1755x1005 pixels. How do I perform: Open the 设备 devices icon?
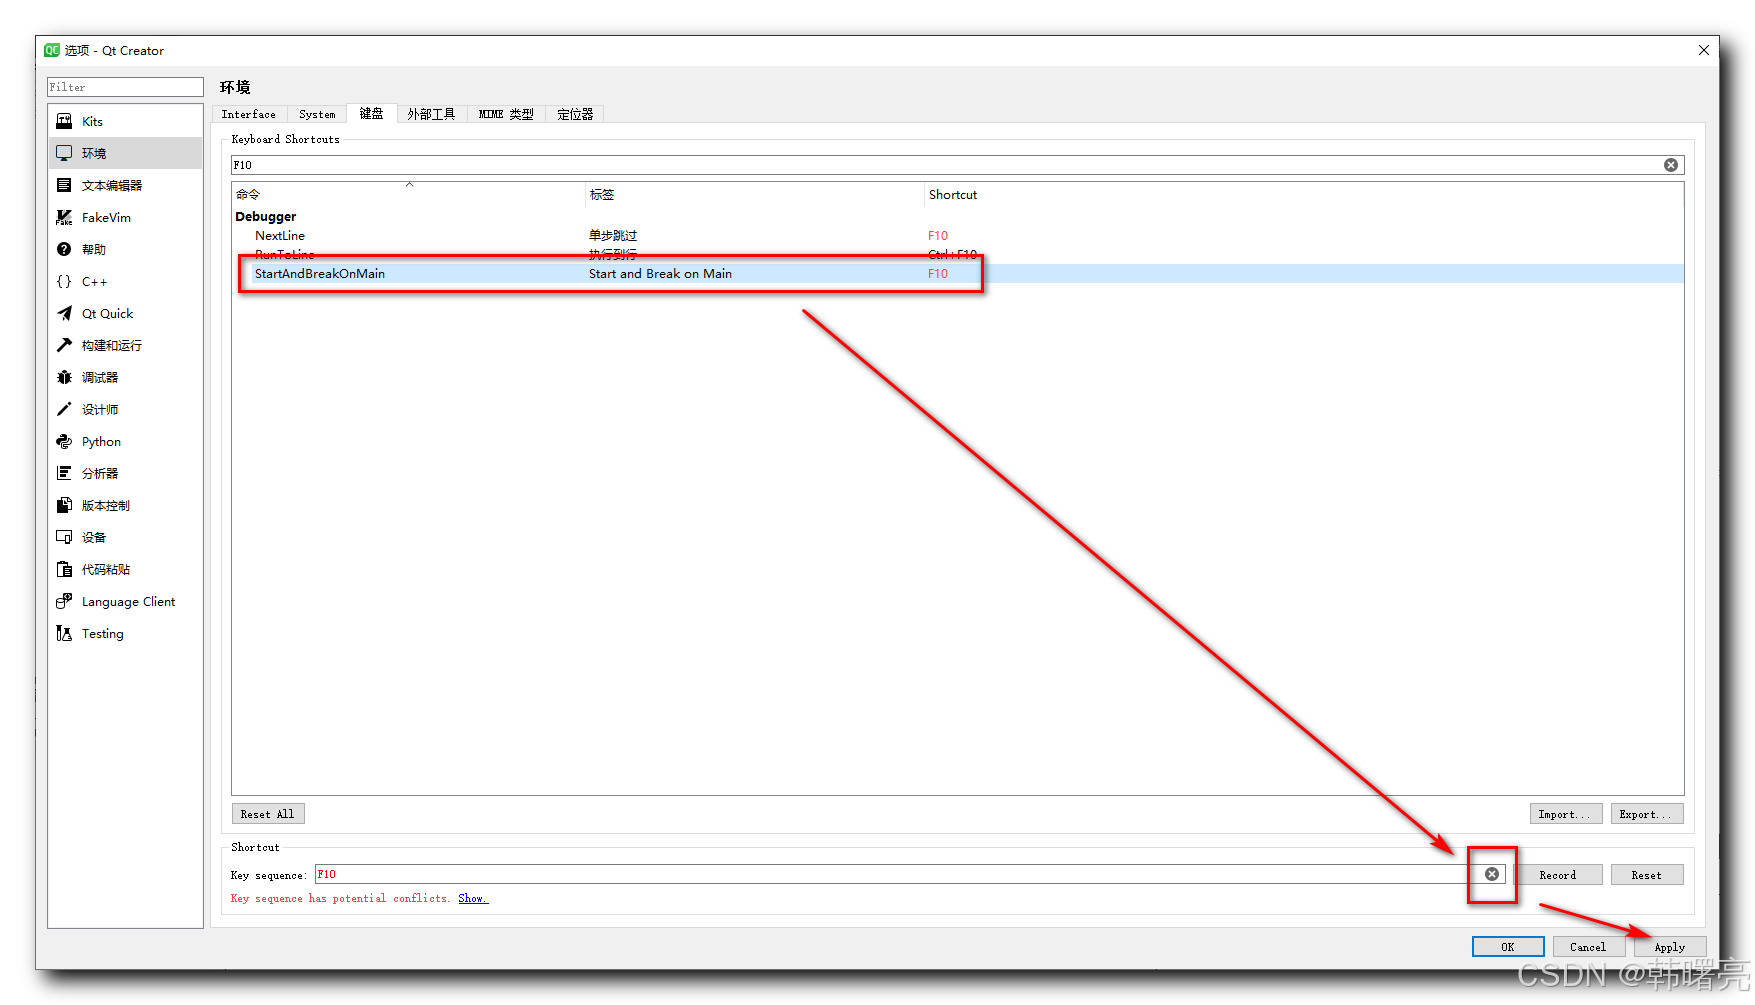[64, 537]
